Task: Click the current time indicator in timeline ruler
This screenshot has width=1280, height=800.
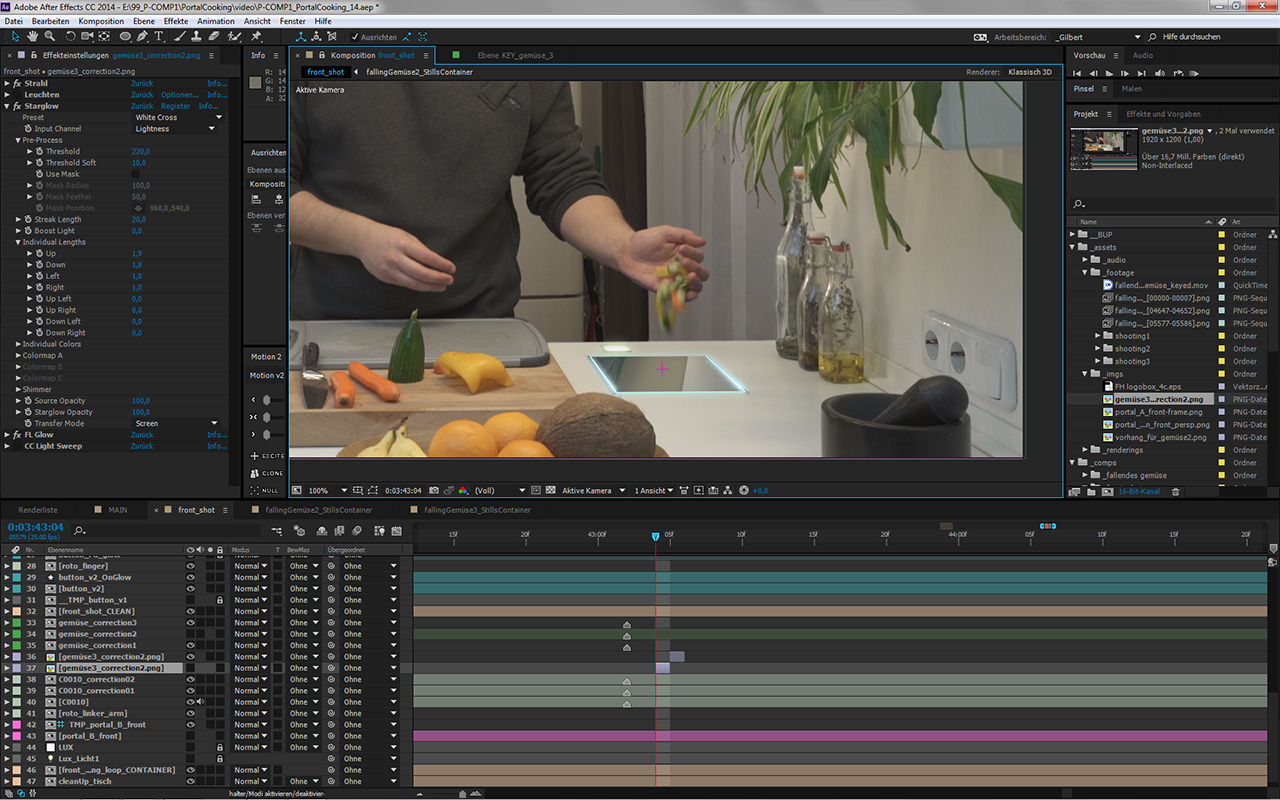Action: tap(656, 537)
